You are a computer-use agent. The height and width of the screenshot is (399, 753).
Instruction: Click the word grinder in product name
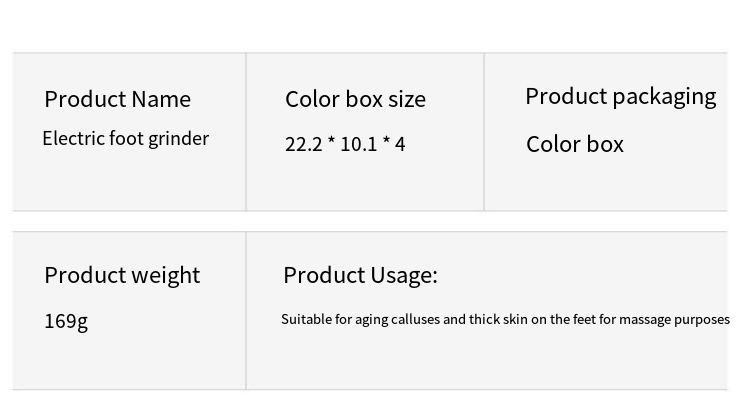[179, 139]
